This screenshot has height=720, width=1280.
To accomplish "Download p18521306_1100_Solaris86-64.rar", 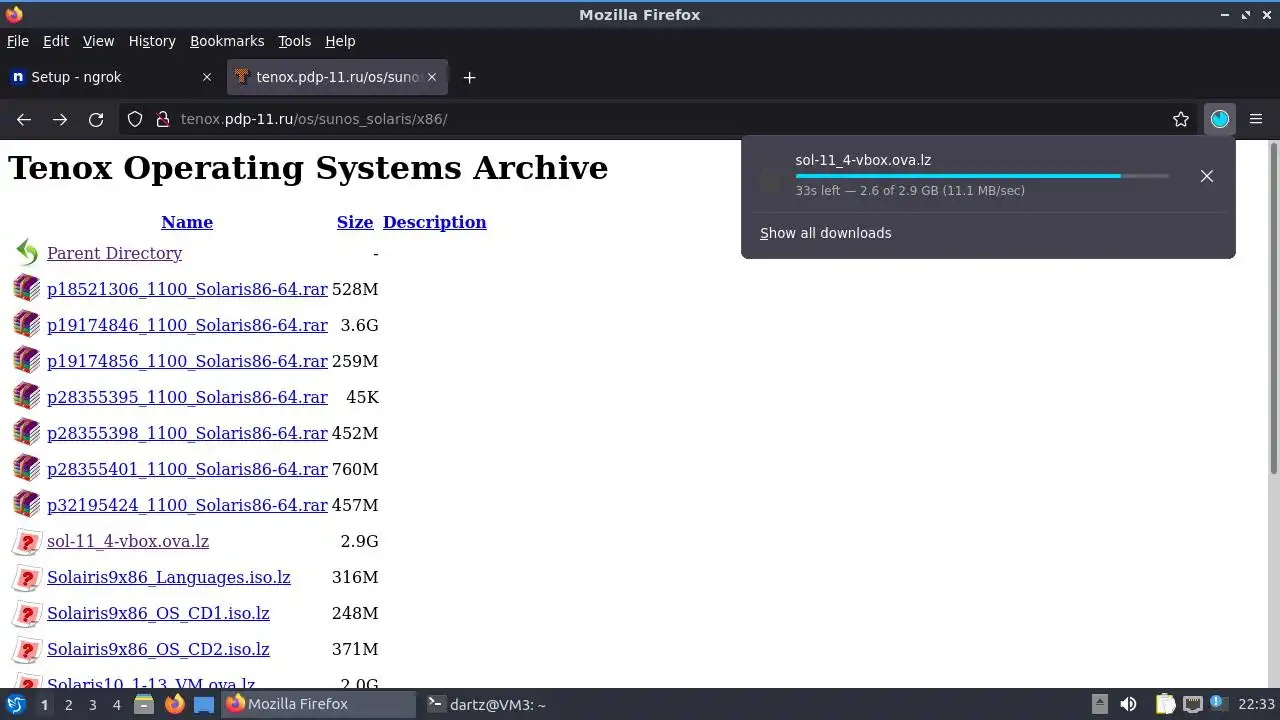I will [187, 289].
